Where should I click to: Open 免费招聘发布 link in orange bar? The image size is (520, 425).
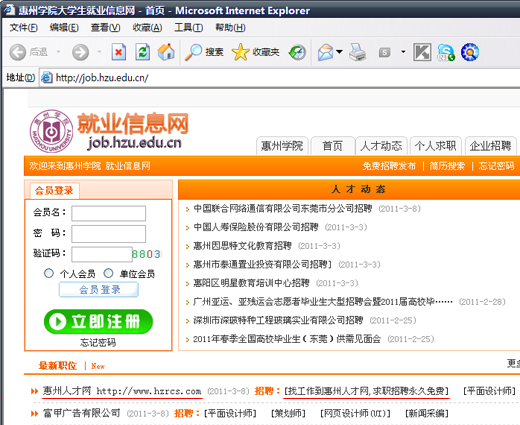coord(389,166)
